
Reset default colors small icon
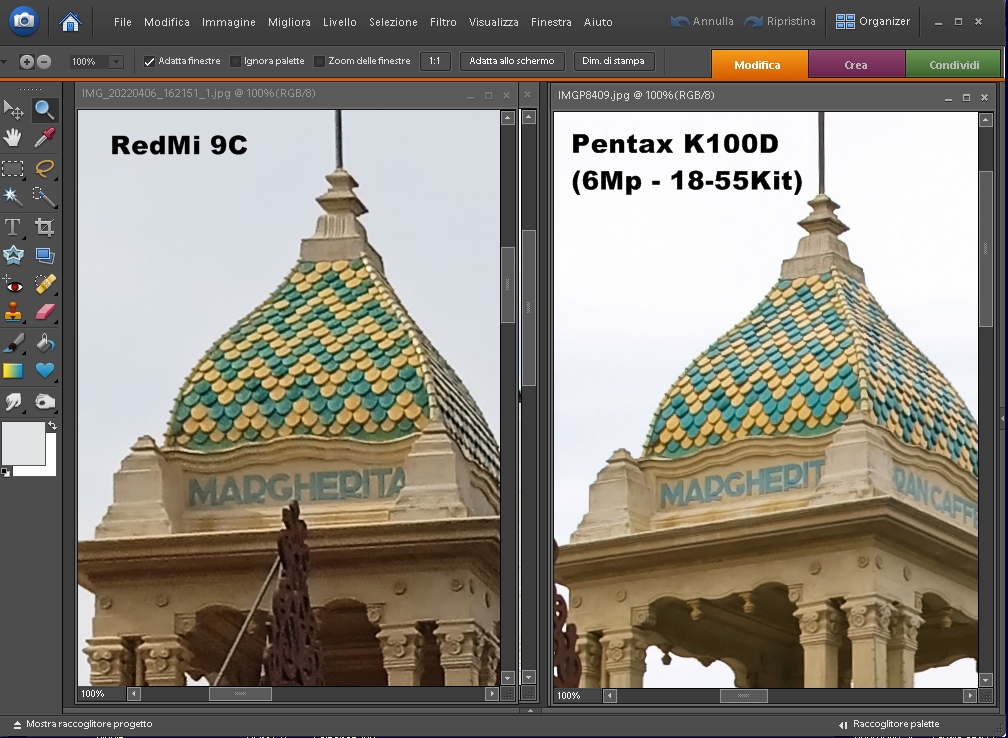point(6,472)
